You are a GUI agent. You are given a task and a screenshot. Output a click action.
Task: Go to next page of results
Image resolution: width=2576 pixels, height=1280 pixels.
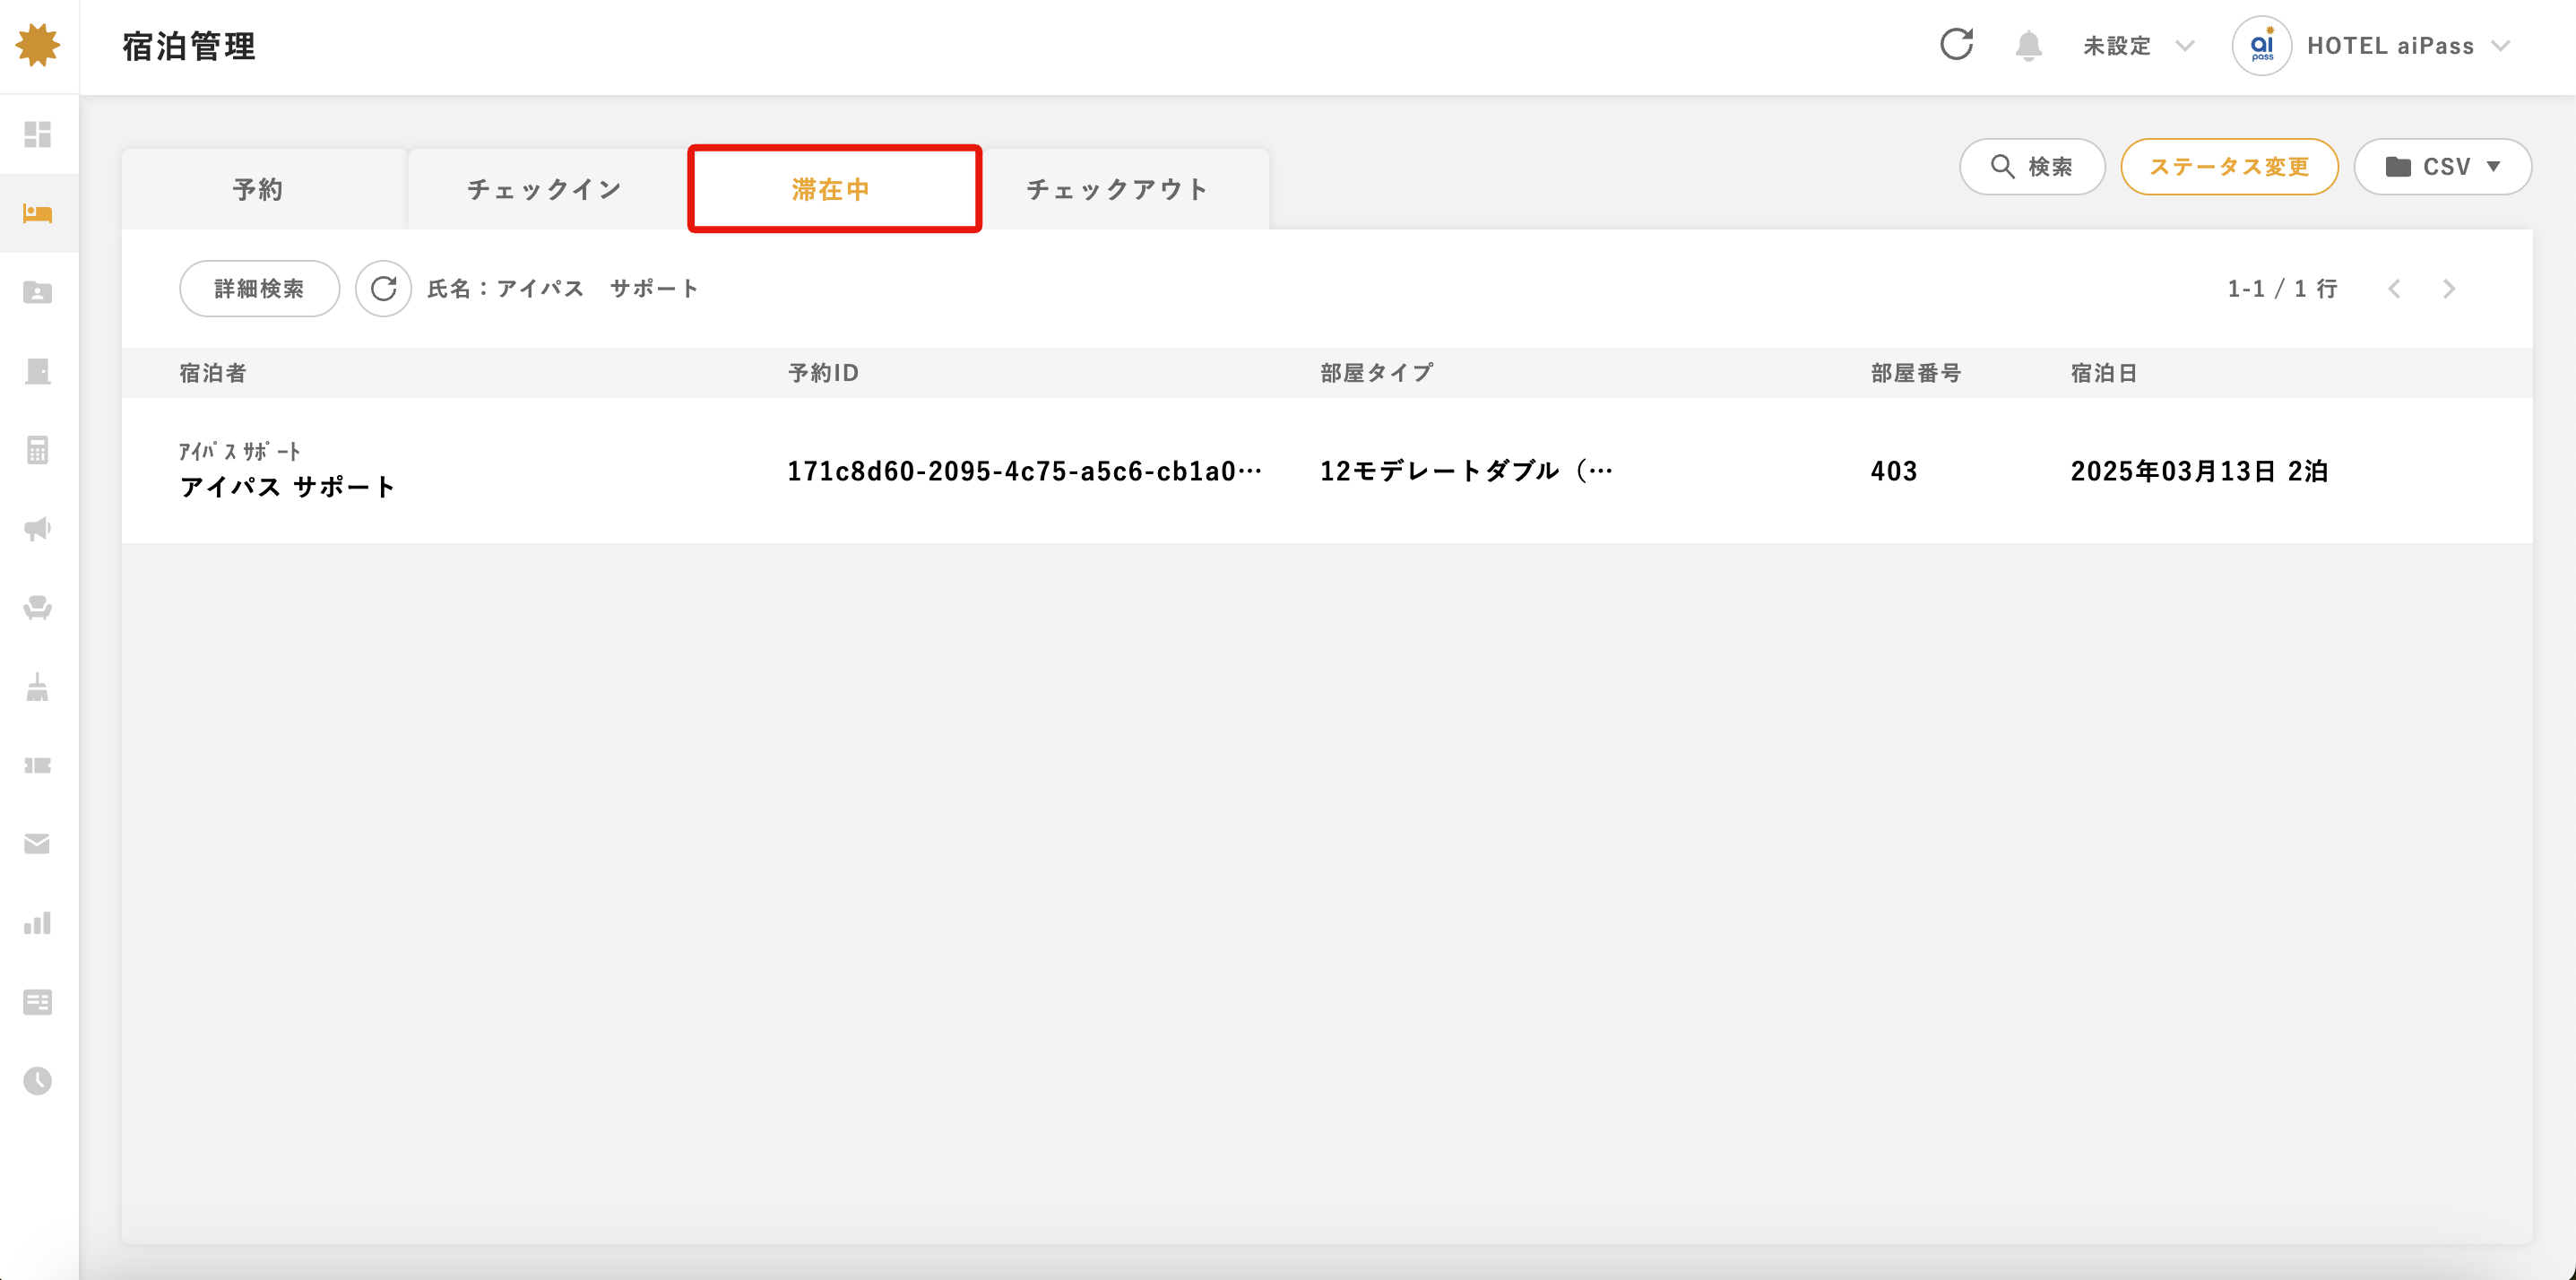point(2449,289)
